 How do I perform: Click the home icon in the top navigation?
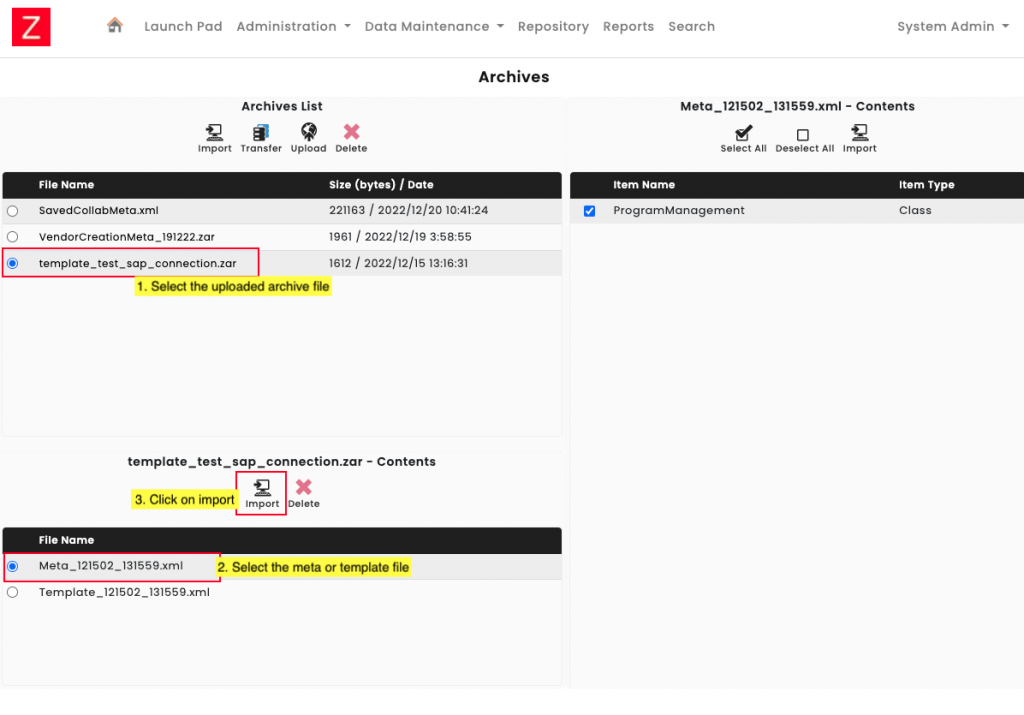pos(115,26)
